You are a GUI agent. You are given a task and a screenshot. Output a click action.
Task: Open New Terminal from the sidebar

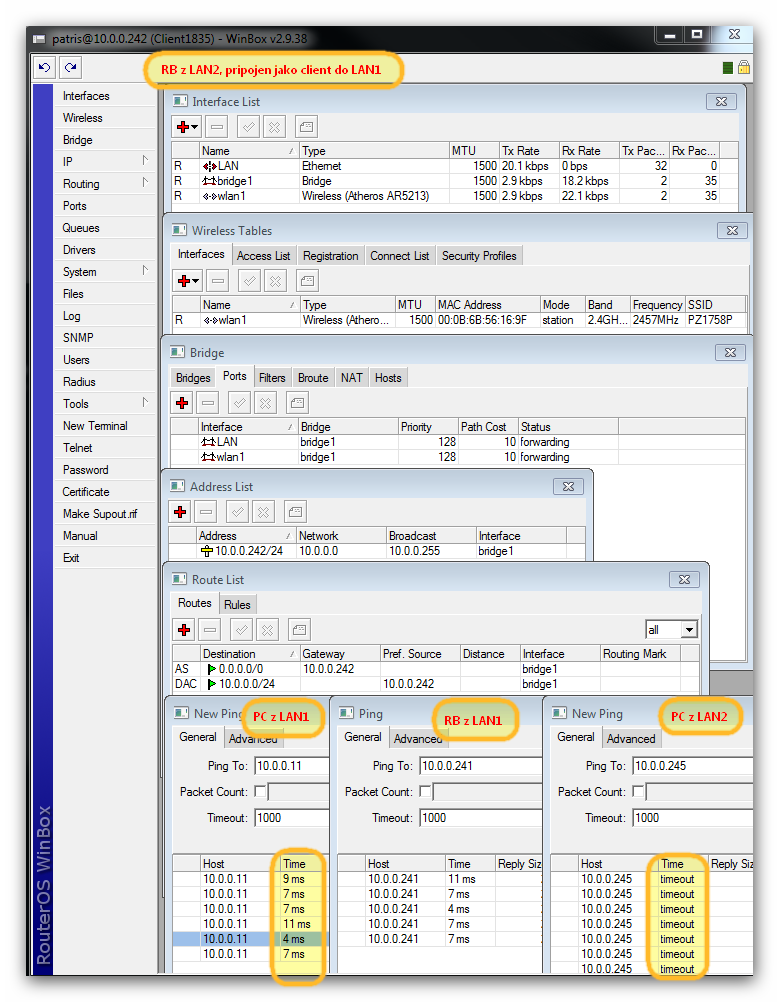click(95, 426)
